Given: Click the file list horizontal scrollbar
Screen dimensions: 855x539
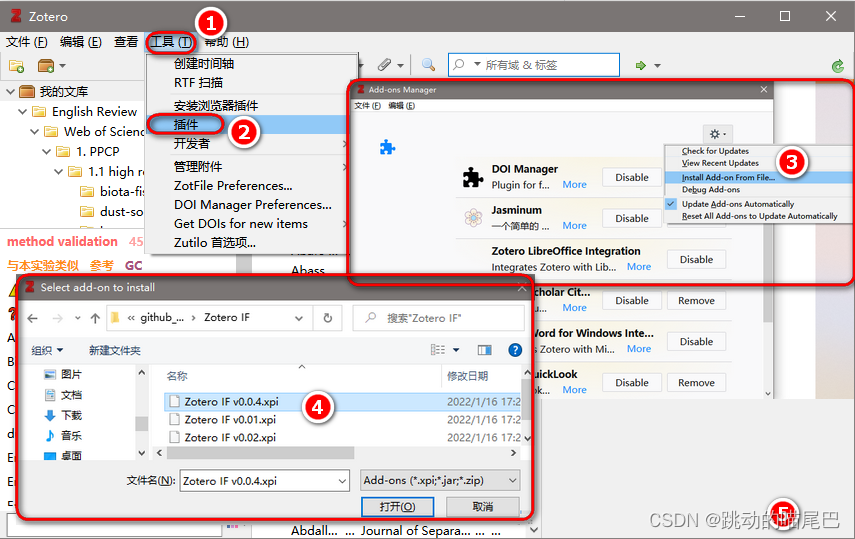Looking at the screenshot, I should (x=261, y=453).
